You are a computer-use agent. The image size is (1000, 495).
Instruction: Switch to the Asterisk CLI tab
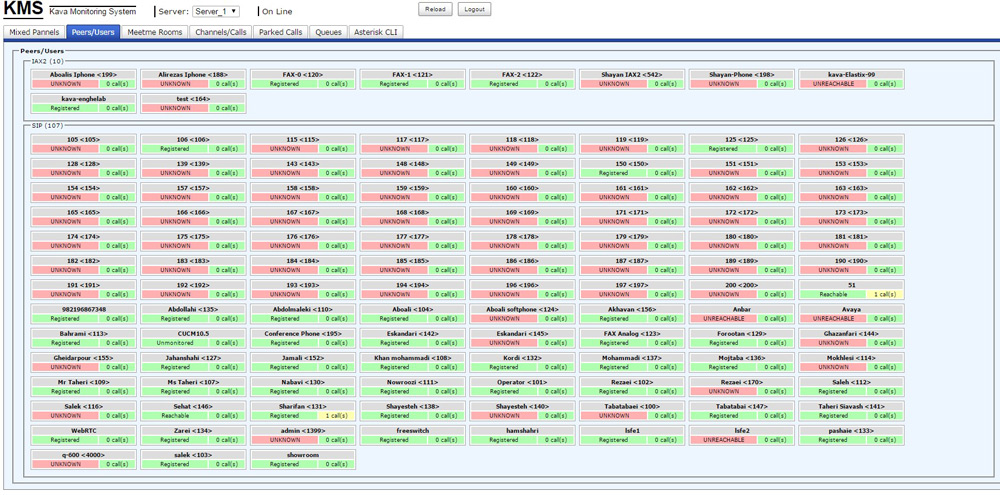click(376, 32)
